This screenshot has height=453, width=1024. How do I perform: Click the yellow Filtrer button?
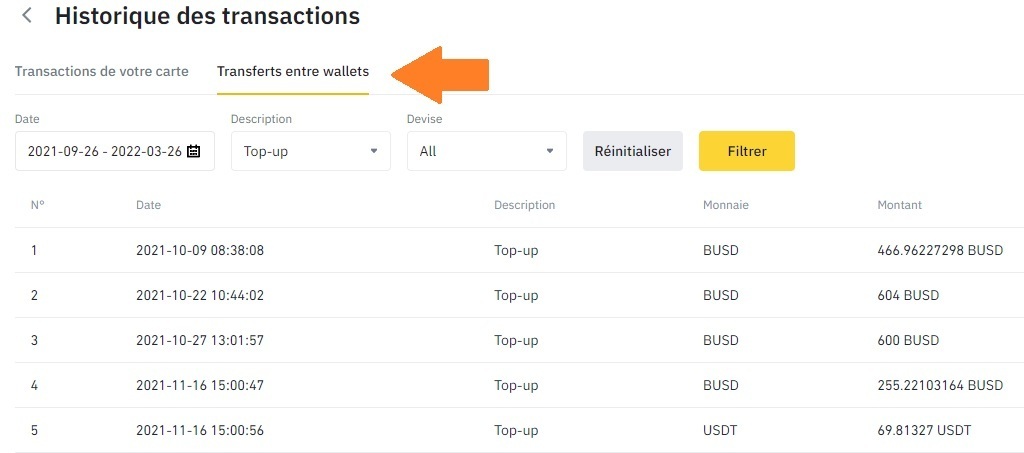tap(746, 151)
